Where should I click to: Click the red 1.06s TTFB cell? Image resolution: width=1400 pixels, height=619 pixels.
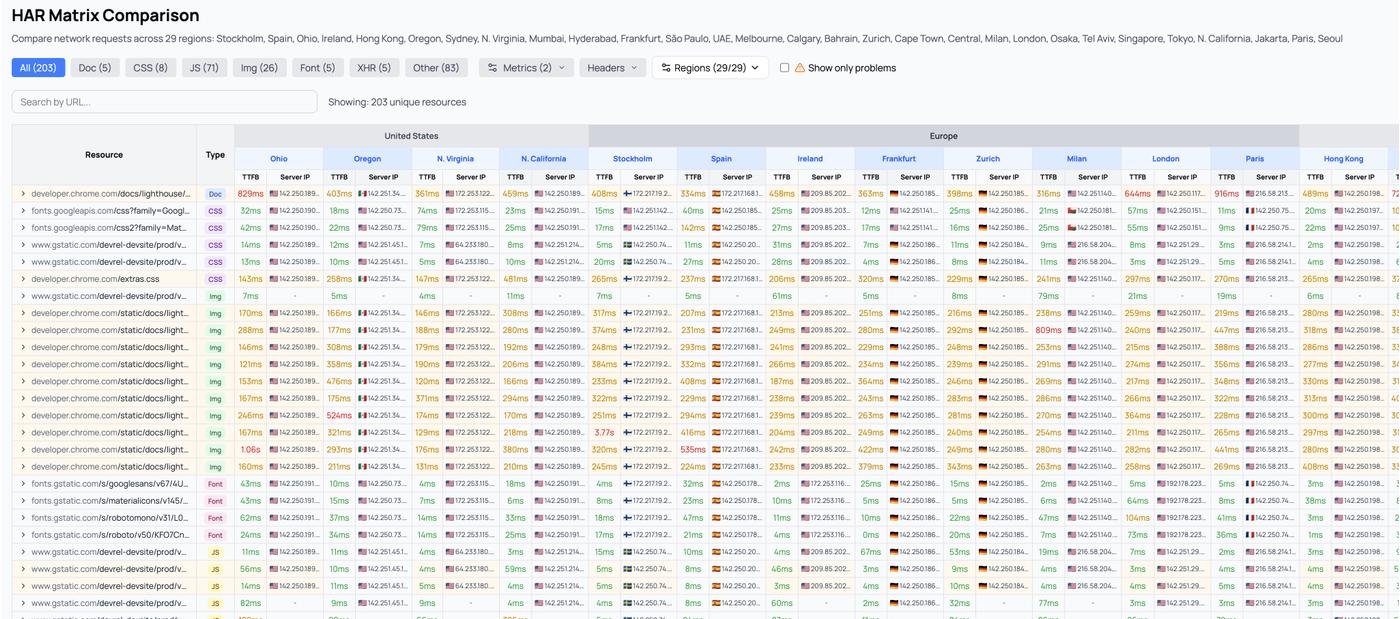coord(250,450)
